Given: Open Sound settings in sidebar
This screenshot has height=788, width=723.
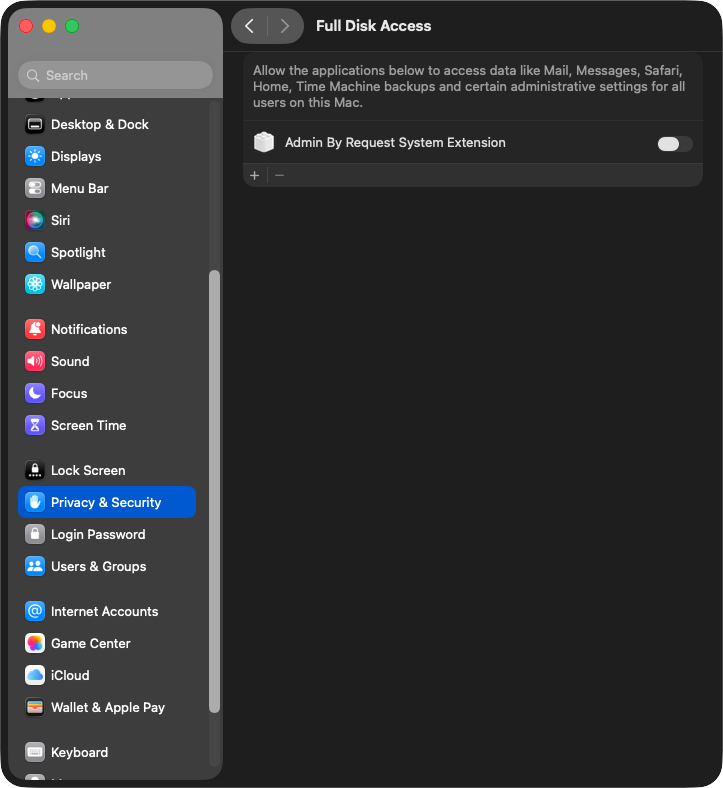Looking at the screenshot, I should (70, 362).
